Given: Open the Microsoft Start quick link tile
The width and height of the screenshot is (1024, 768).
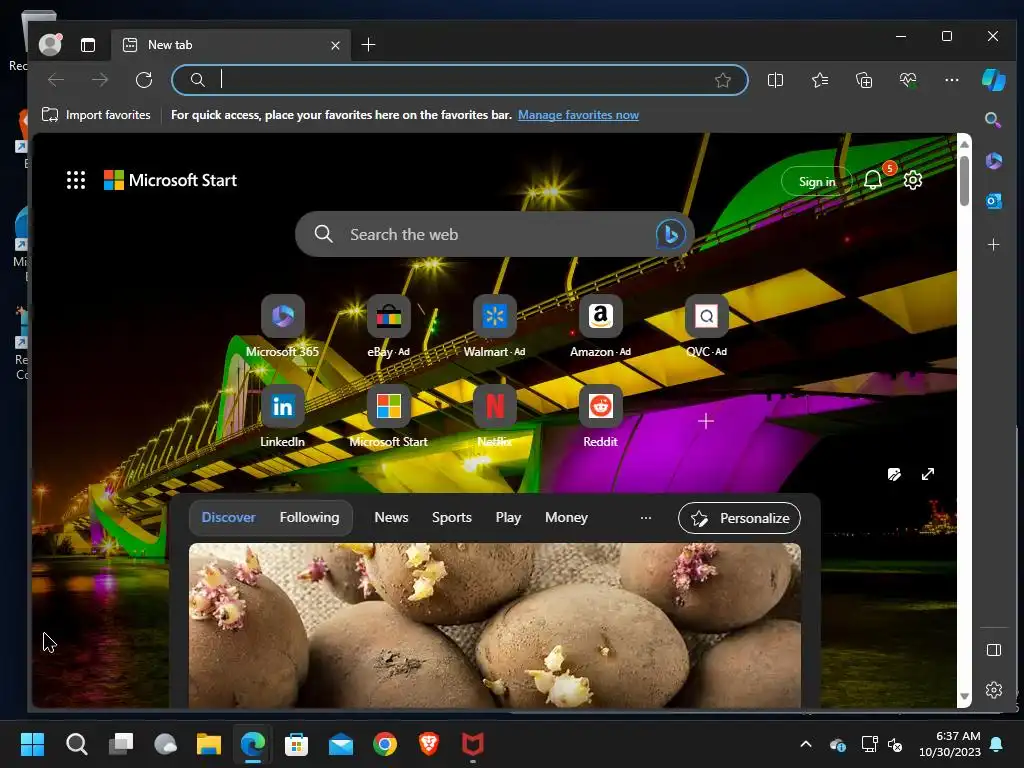Looking at the screenshot, I should [389, 417].
